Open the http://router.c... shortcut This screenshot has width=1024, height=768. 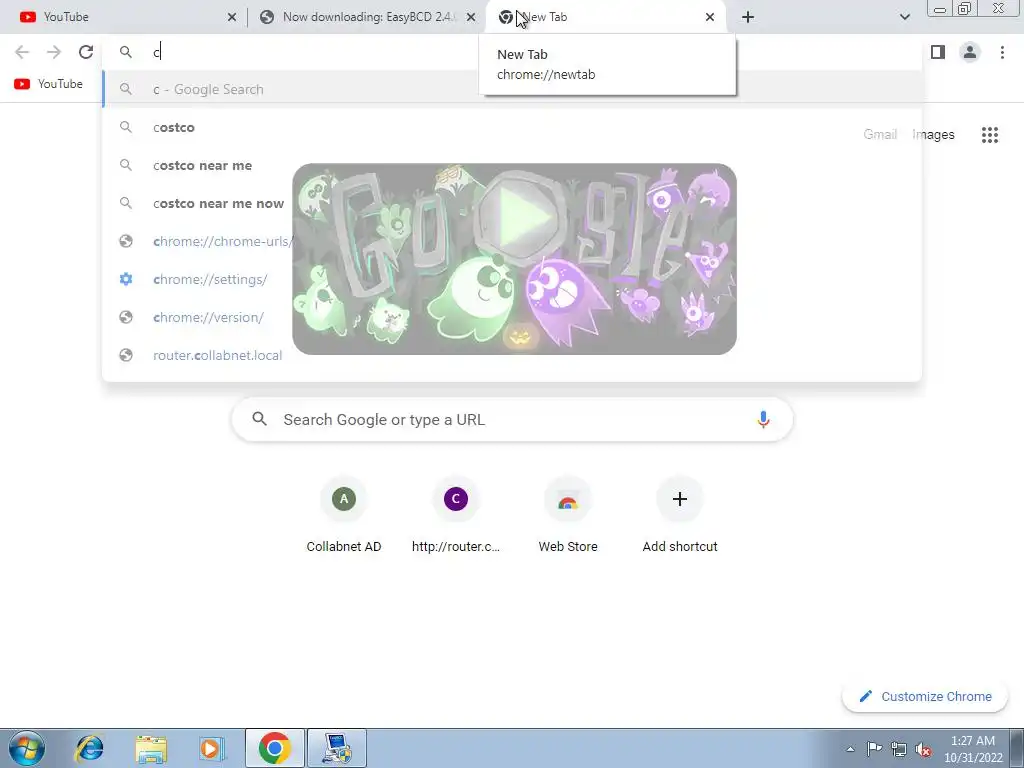456,516
